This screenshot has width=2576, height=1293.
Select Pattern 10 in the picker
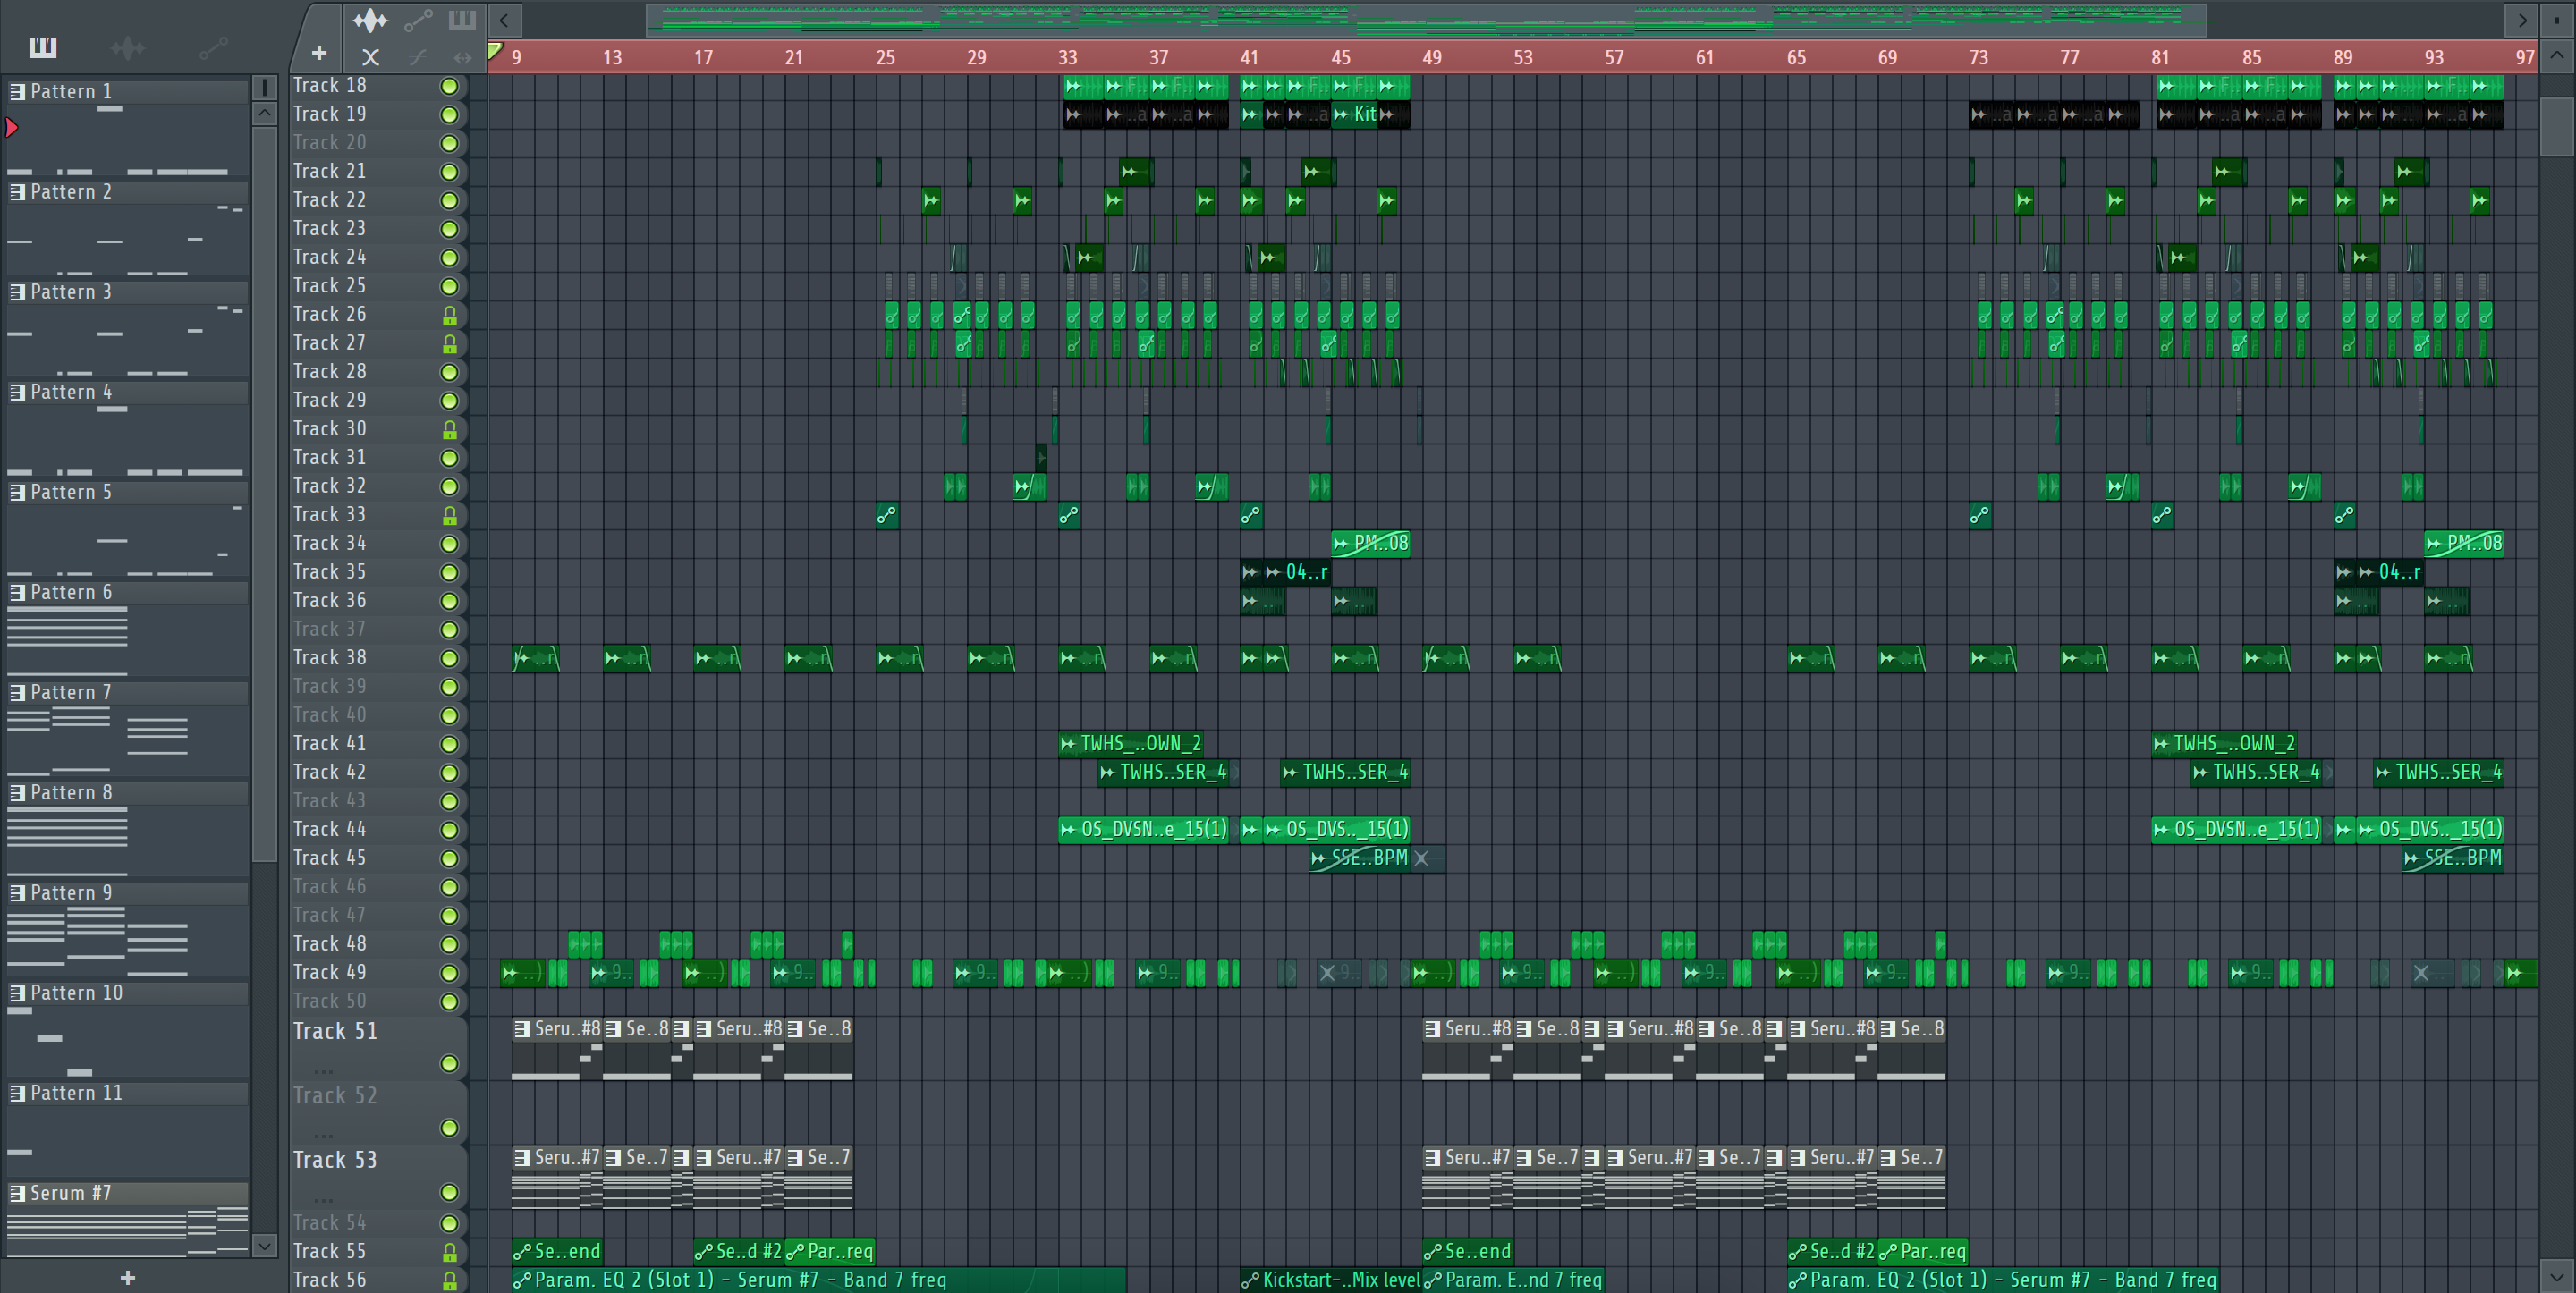coord(128,993)
